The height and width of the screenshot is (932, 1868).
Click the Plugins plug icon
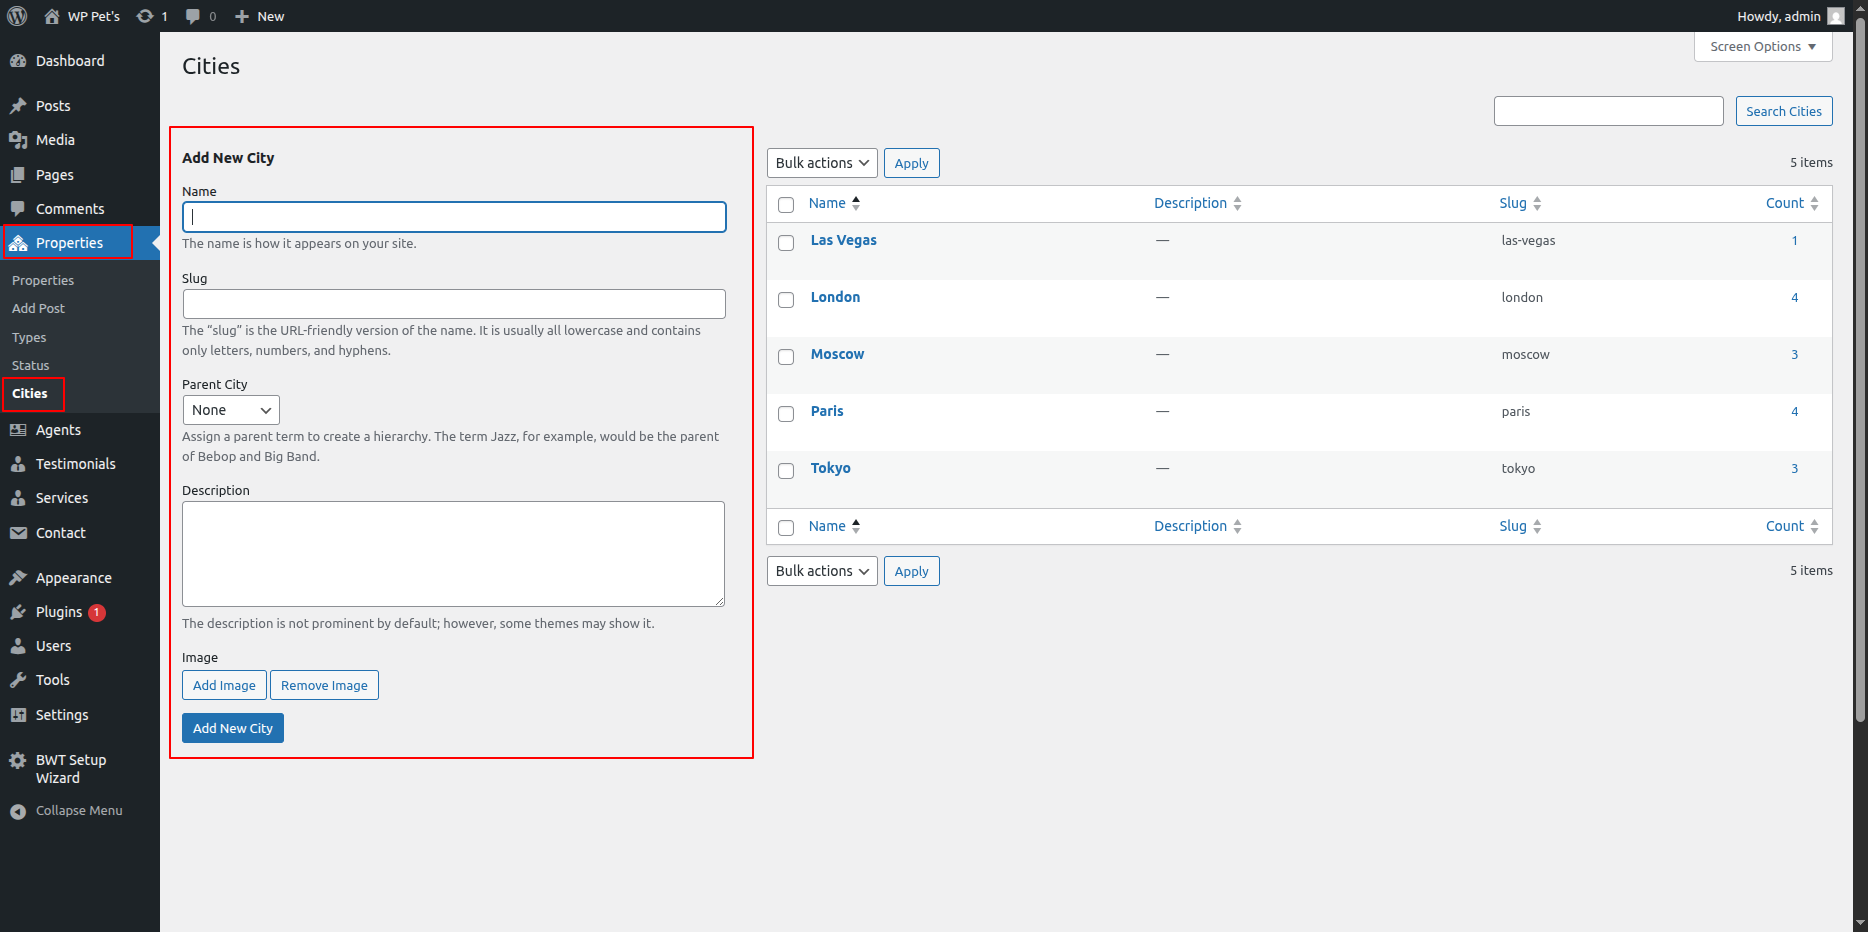tap(18, 612)
